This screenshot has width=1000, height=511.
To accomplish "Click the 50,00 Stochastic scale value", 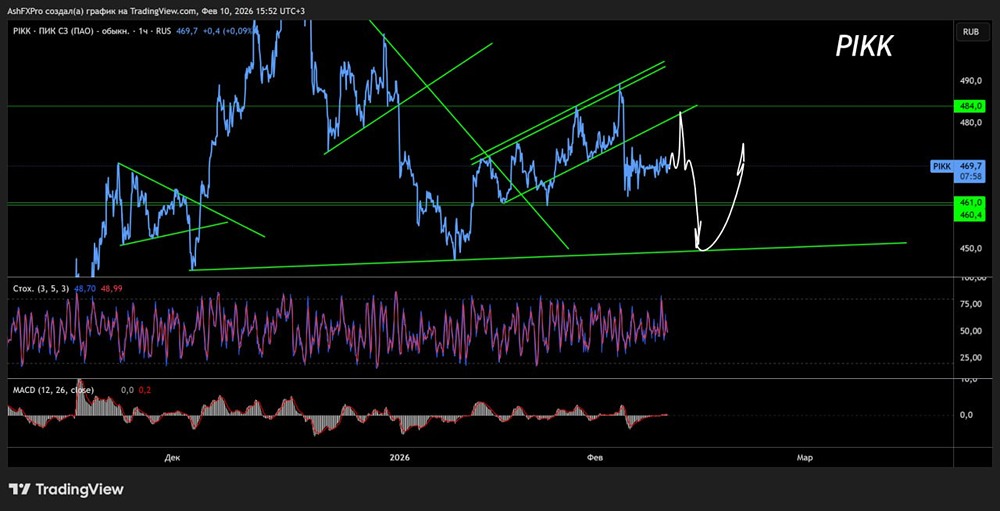I will [971, 331].
